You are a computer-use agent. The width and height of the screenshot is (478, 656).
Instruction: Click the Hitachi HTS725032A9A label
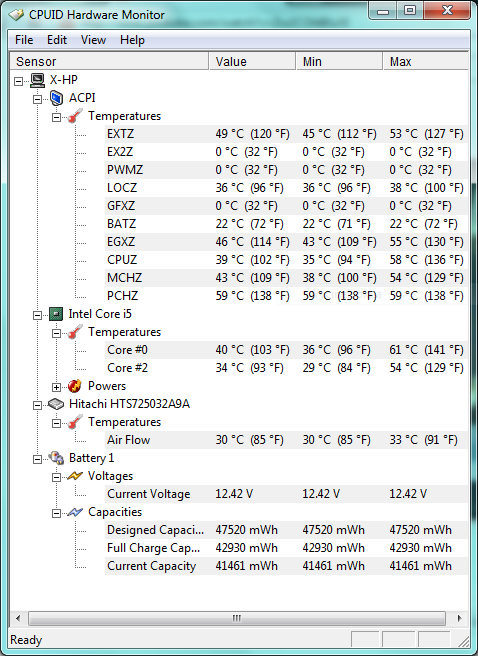click(129, 404)
